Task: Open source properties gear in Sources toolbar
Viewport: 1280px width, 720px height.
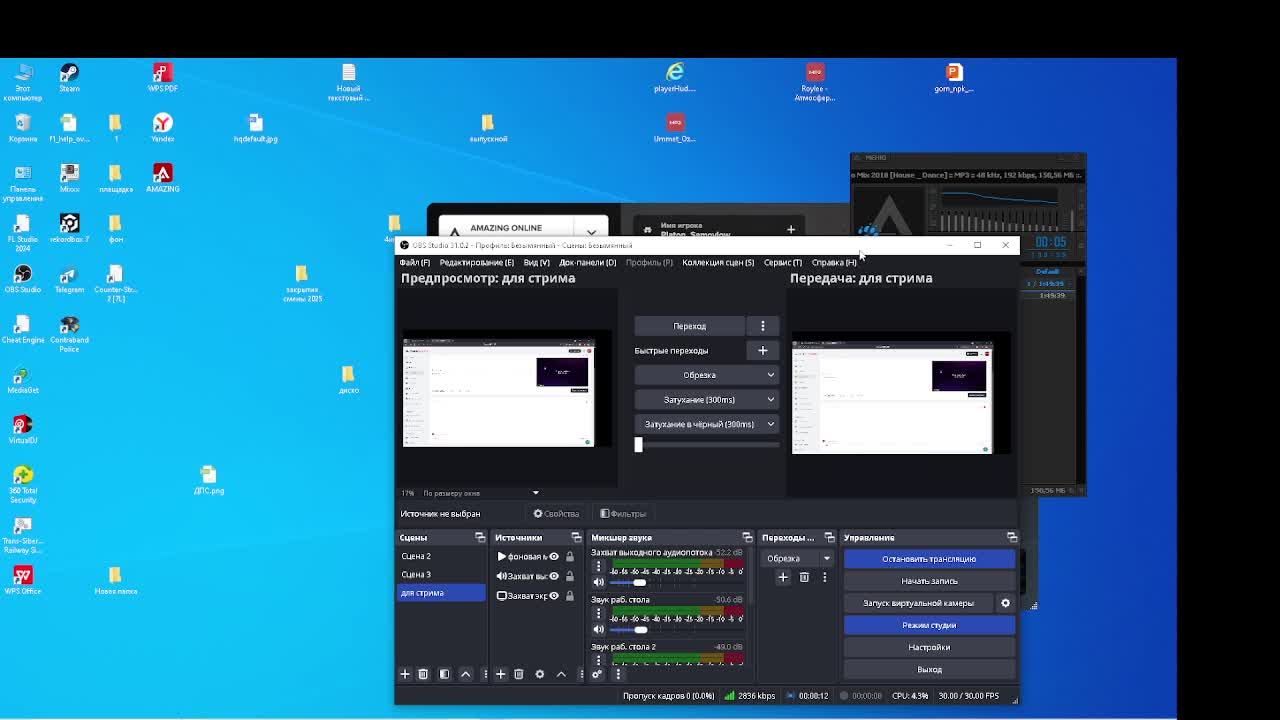Action: [540, 674]
